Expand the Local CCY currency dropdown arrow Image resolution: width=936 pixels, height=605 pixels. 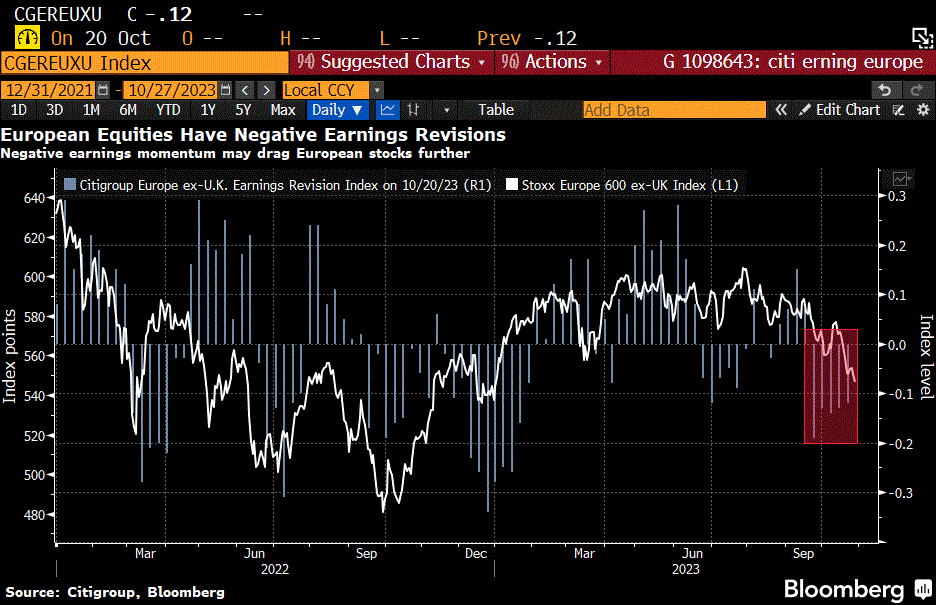[377, 90]
